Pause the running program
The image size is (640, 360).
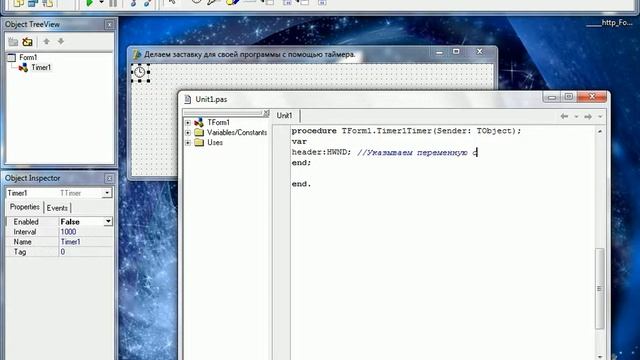(113, 3)
